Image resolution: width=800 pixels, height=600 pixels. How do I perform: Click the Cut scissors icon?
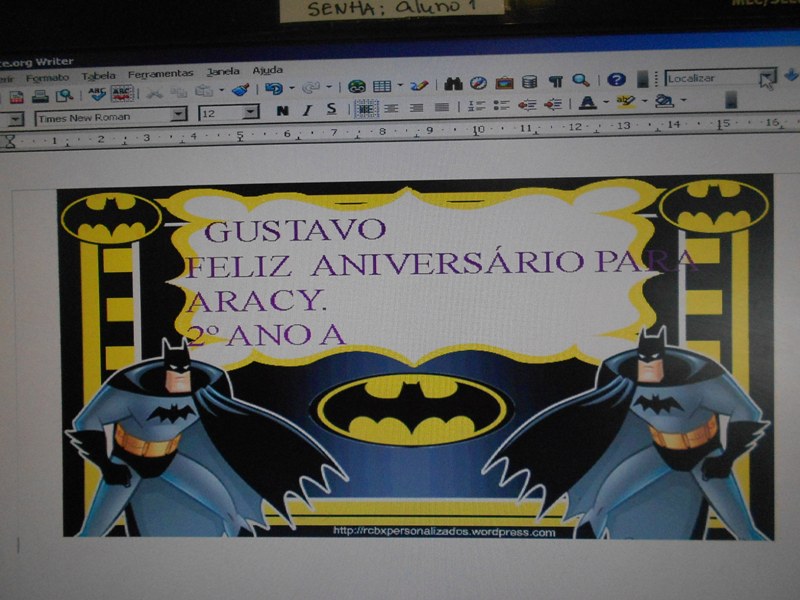coord(154,92)
